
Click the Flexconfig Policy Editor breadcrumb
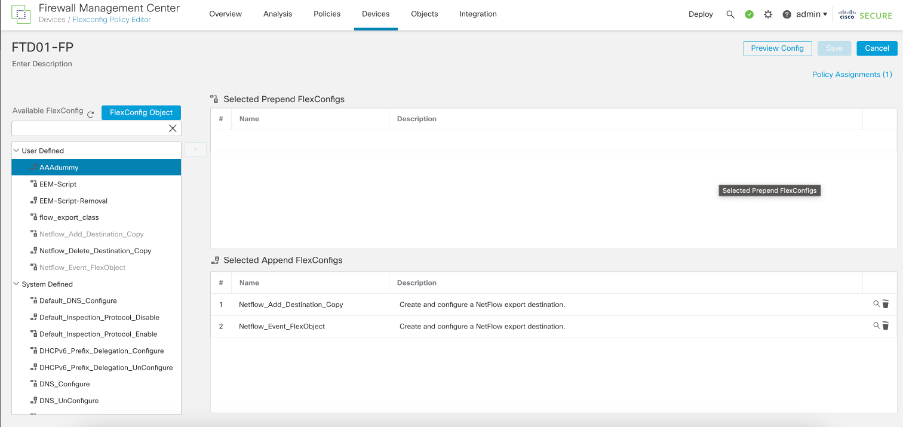pos(111,20)
